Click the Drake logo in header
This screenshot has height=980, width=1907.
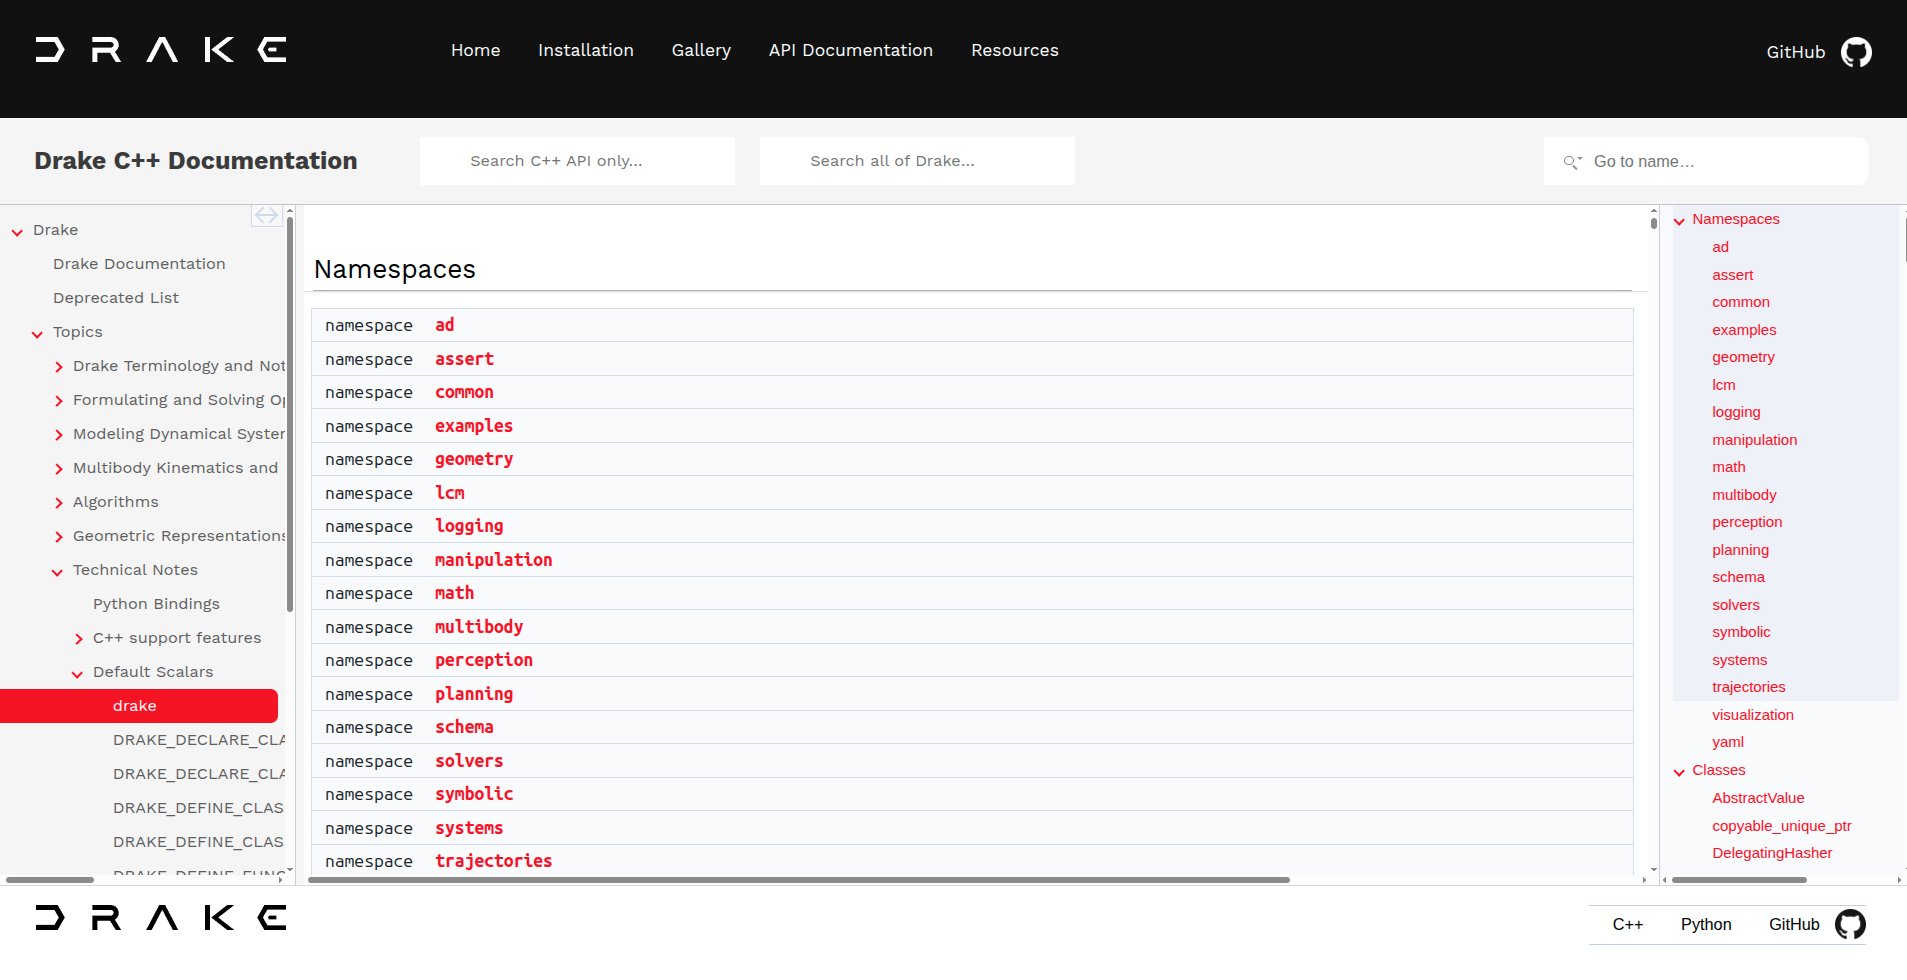(161, 50)
